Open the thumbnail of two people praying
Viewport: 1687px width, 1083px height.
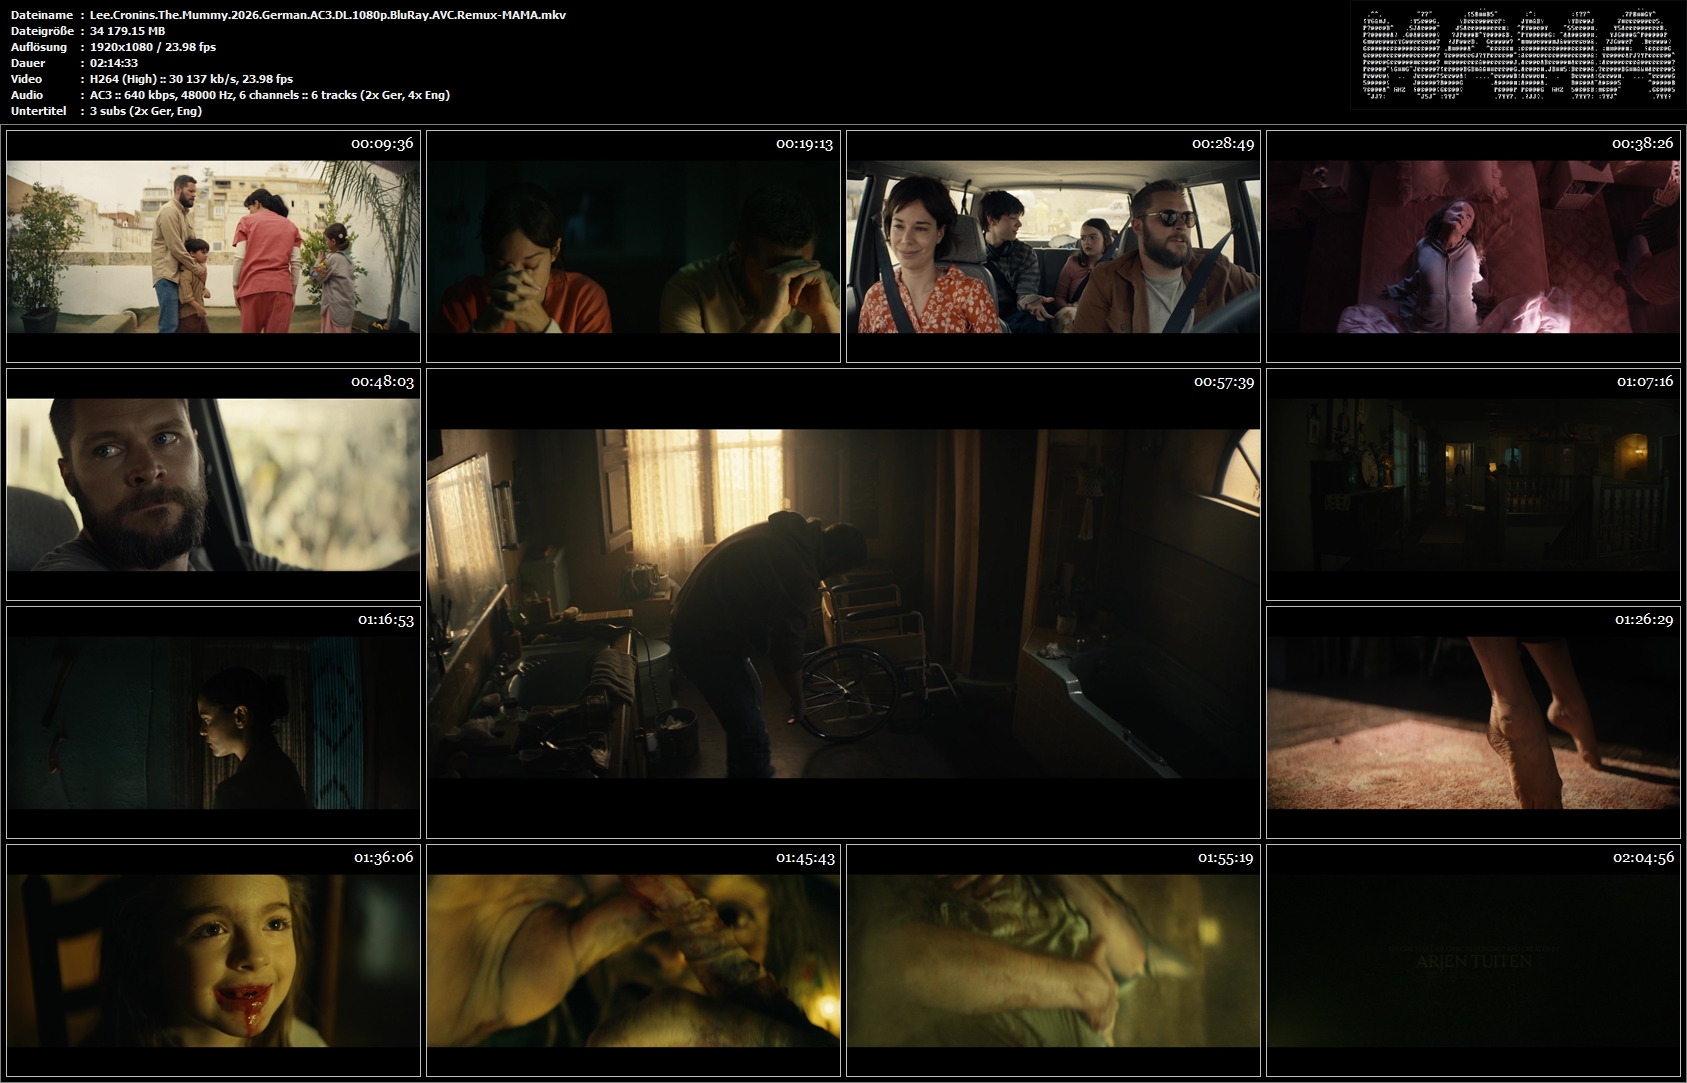[633, 246]
